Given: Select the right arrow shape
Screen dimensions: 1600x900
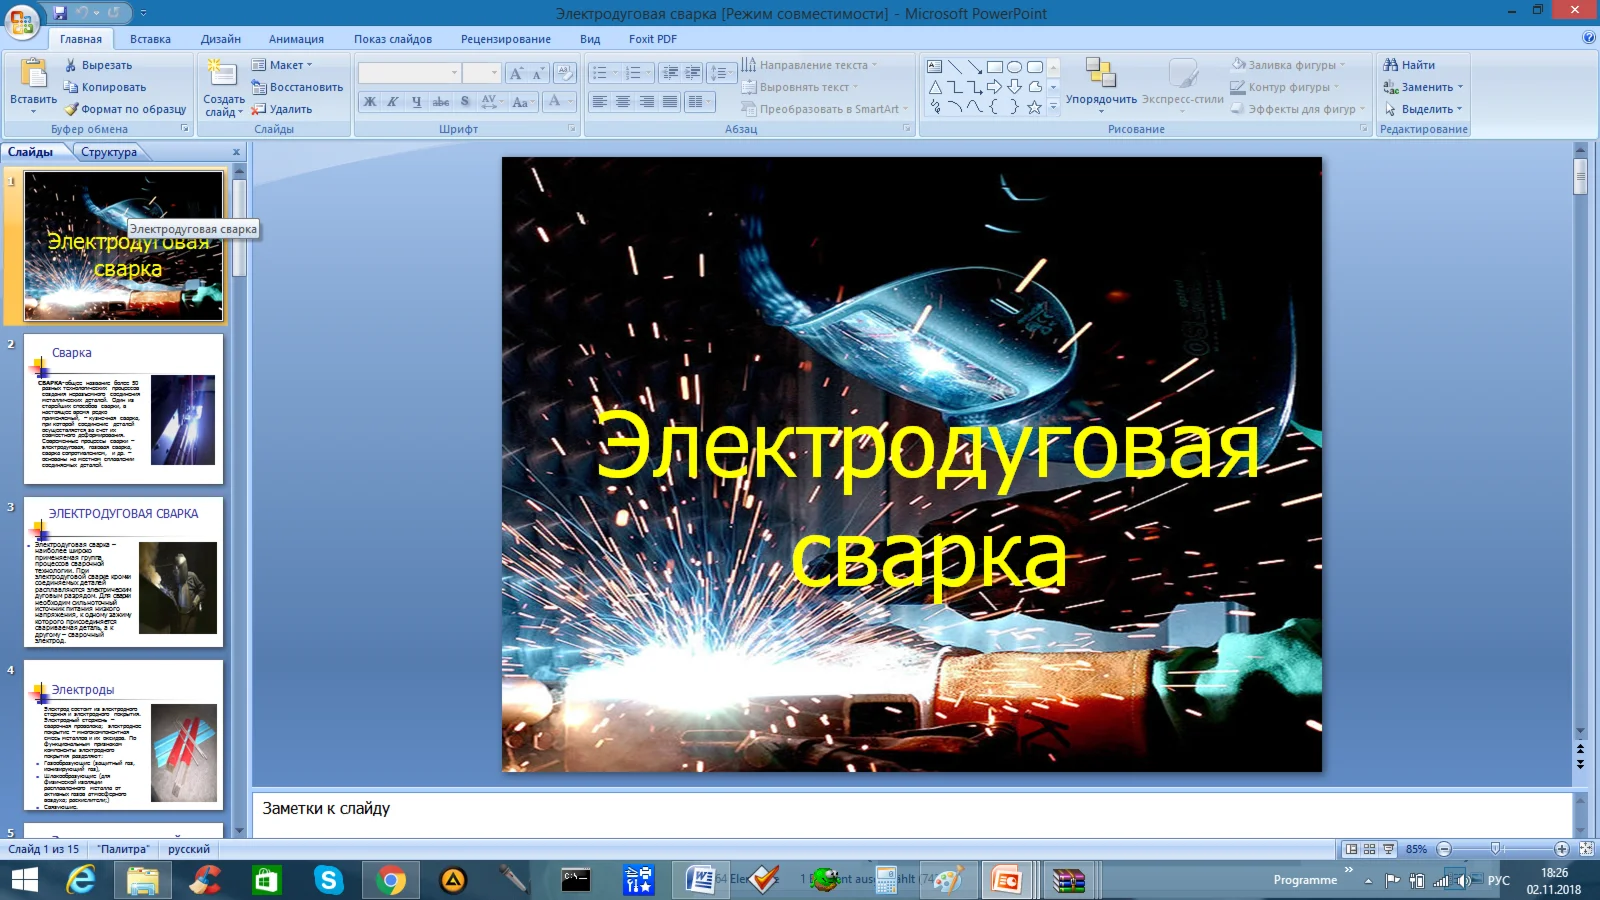Looking at the screenshot, I should point(995,87).
